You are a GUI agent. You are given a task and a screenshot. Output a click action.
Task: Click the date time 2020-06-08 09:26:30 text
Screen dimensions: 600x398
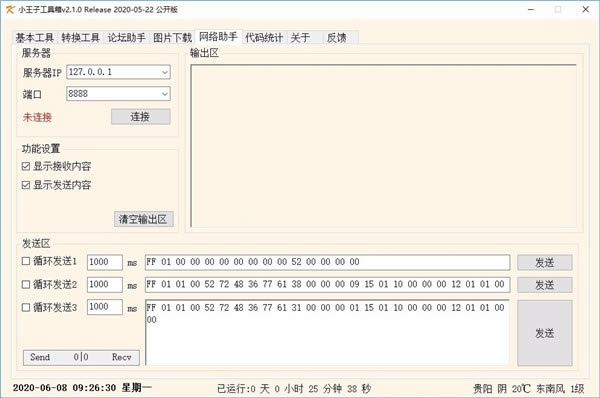pos(64,388)
